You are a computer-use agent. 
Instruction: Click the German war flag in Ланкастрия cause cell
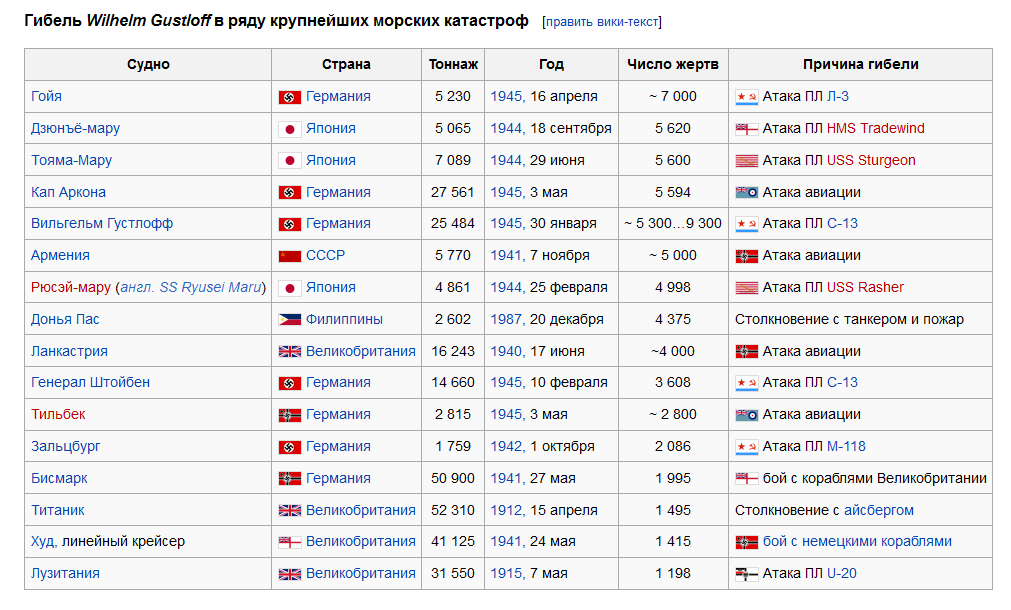pyautogui.click(x=747, y=351)
